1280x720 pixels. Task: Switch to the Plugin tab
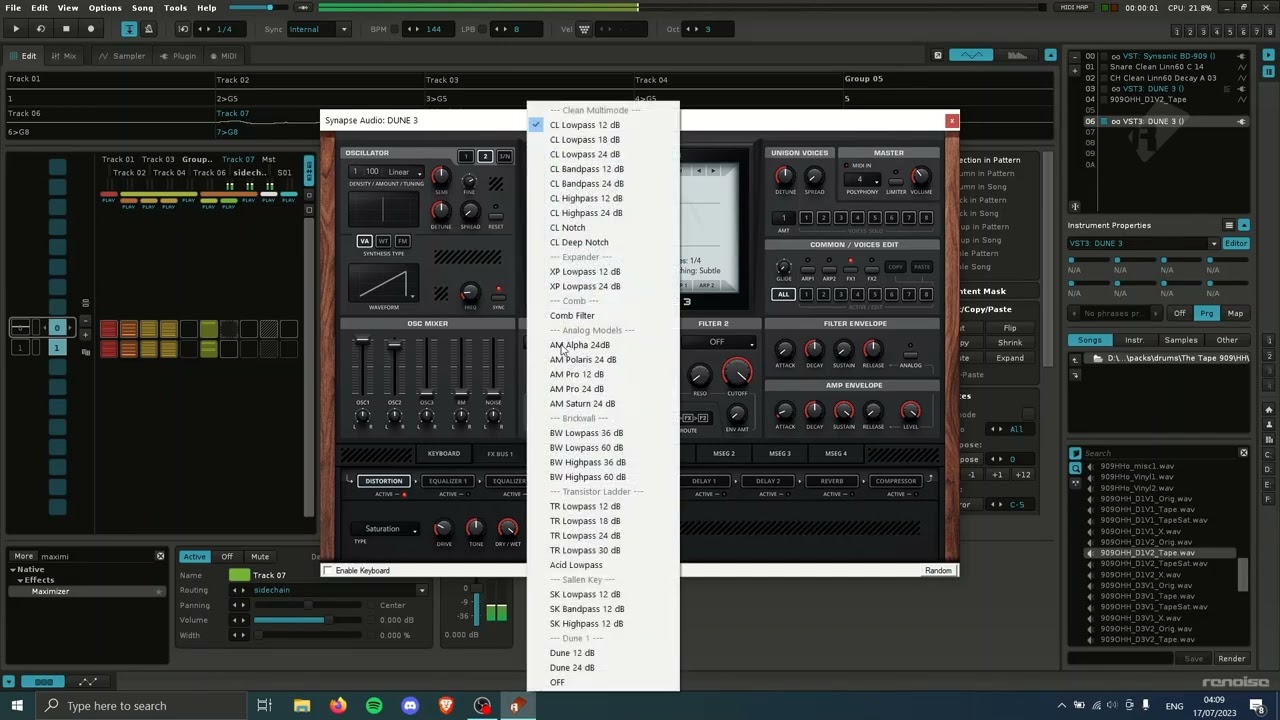pos(178,56)
